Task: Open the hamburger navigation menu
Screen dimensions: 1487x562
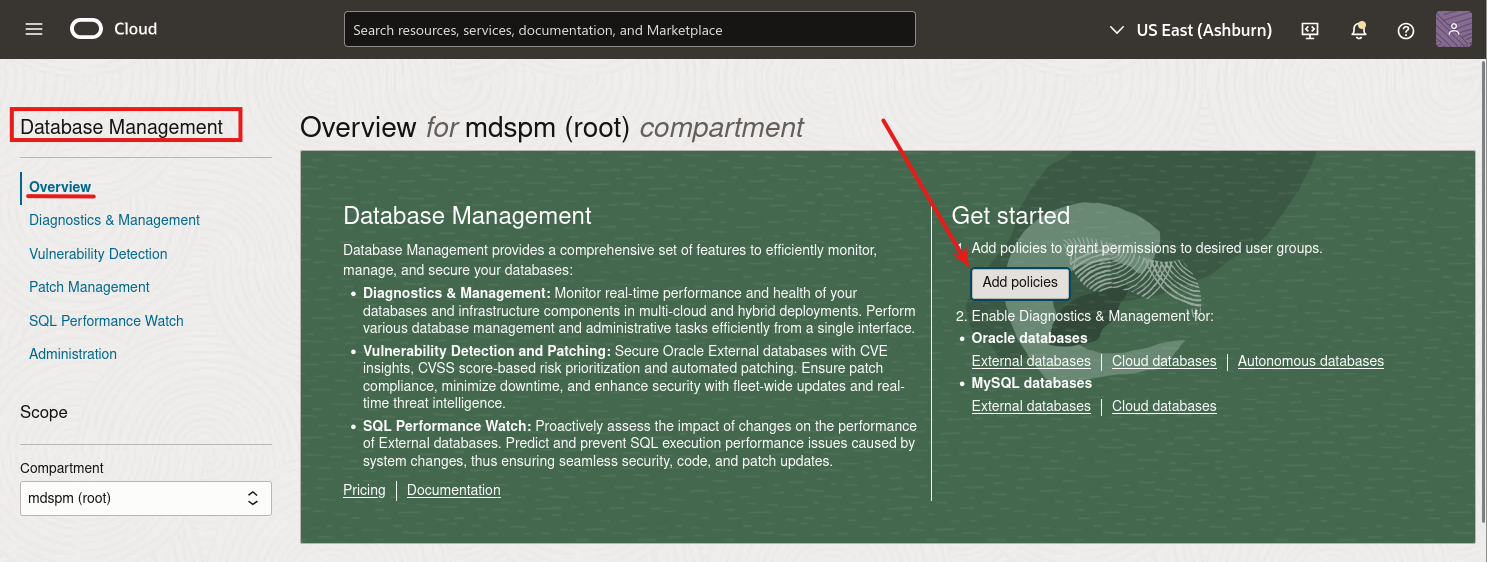Action: coord(34,29)
